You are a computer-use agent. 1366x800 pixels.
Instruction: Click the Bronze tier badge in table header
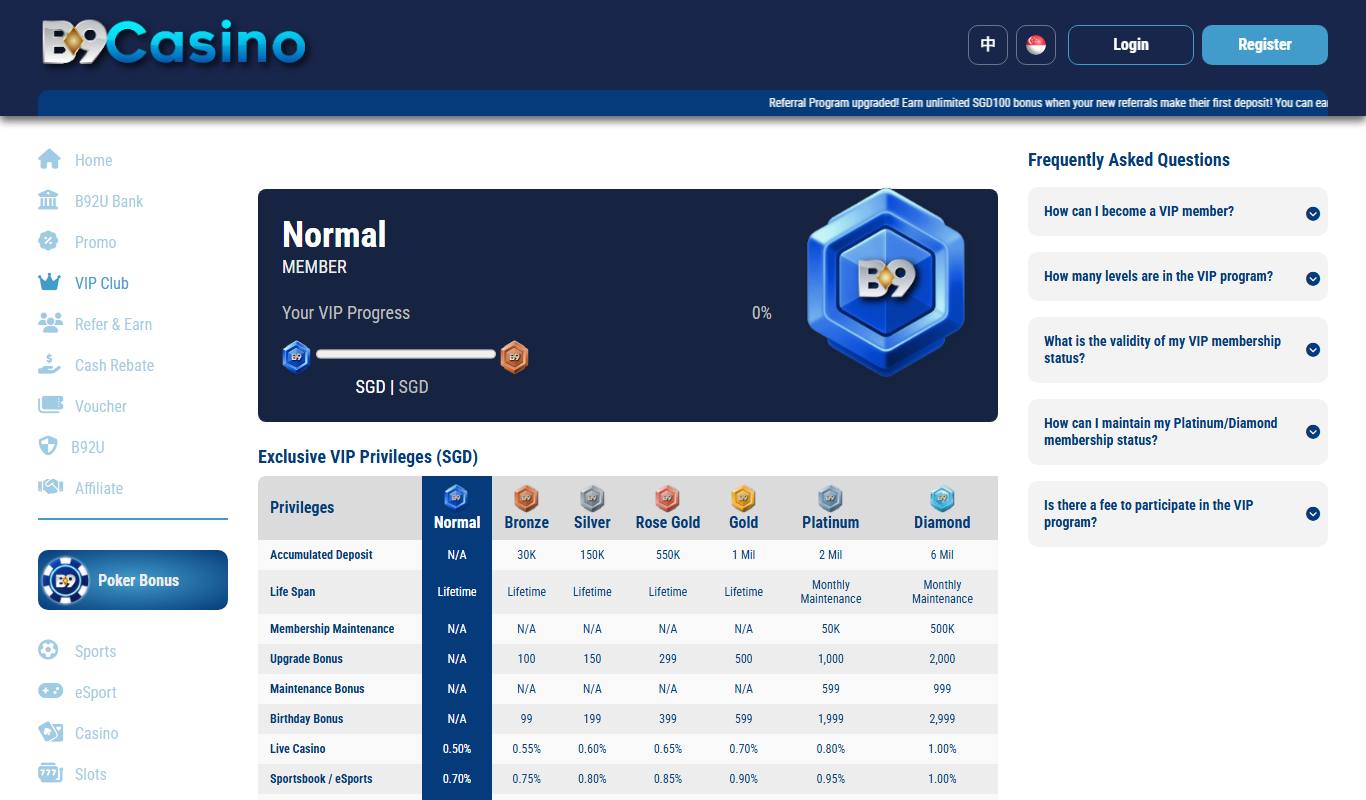point(526,498)
